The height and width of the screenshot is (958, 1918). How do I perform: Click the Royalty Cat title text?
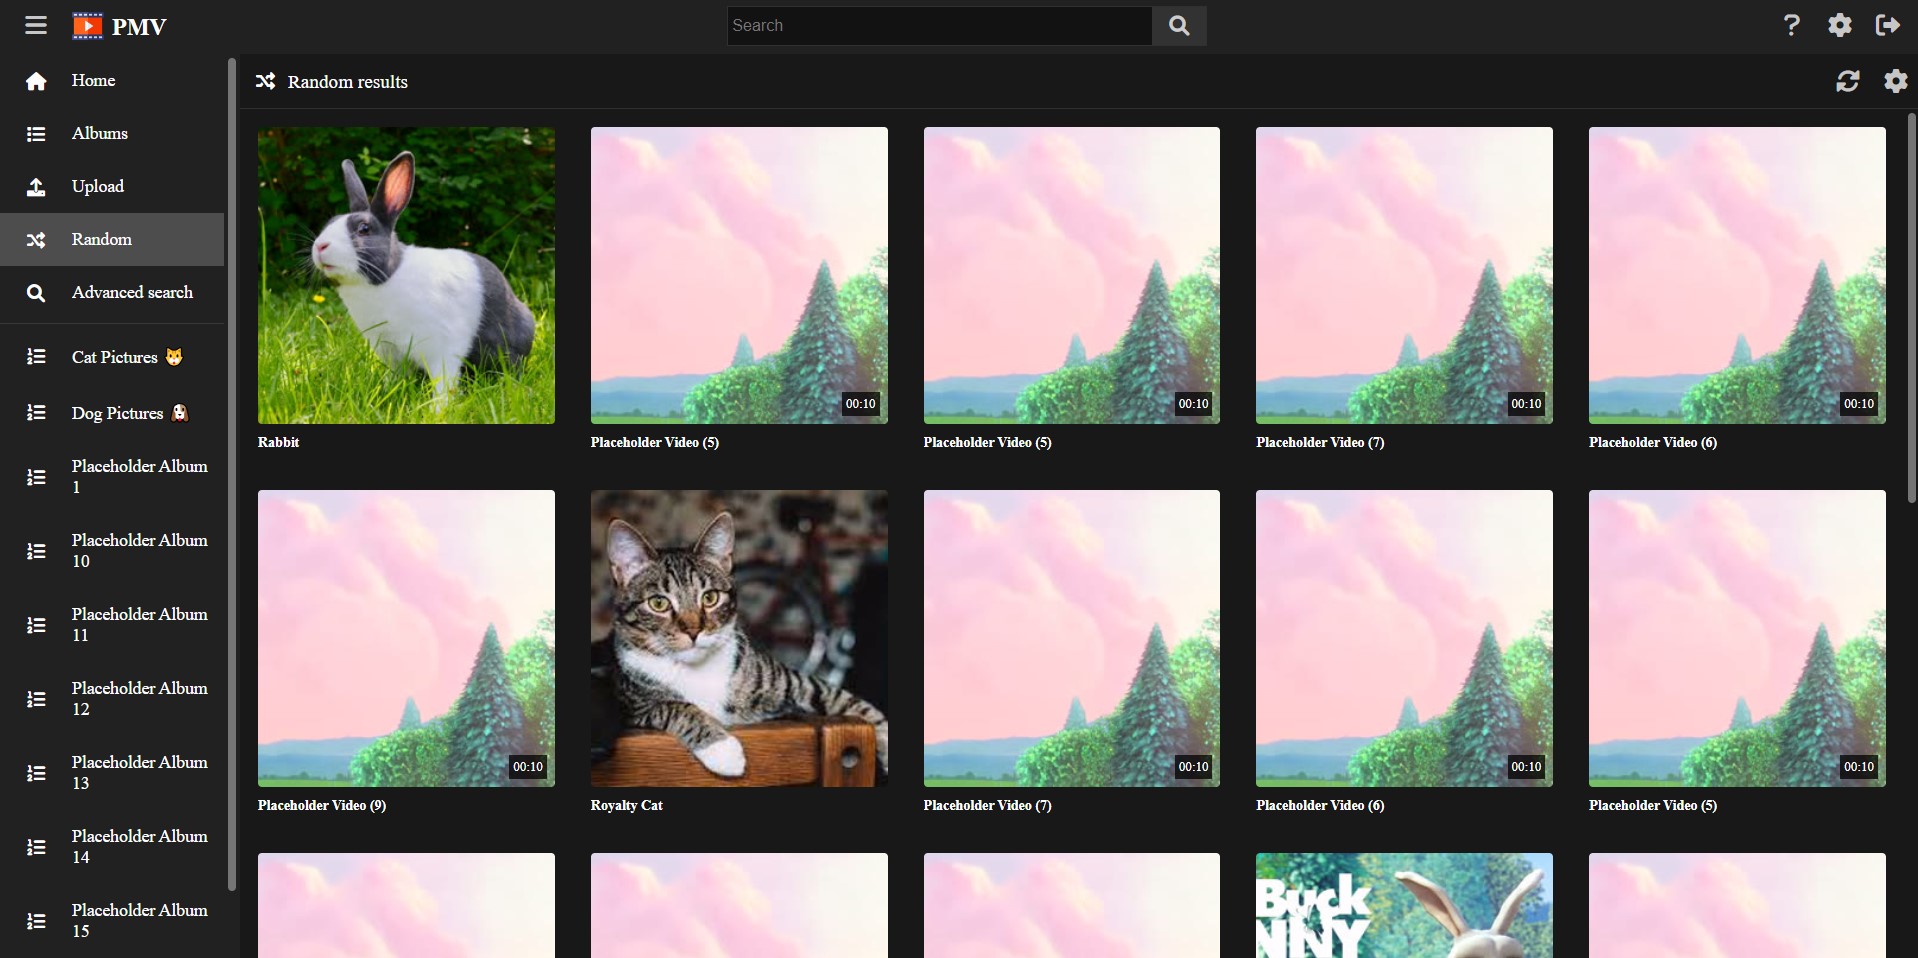tap(626, 805)
